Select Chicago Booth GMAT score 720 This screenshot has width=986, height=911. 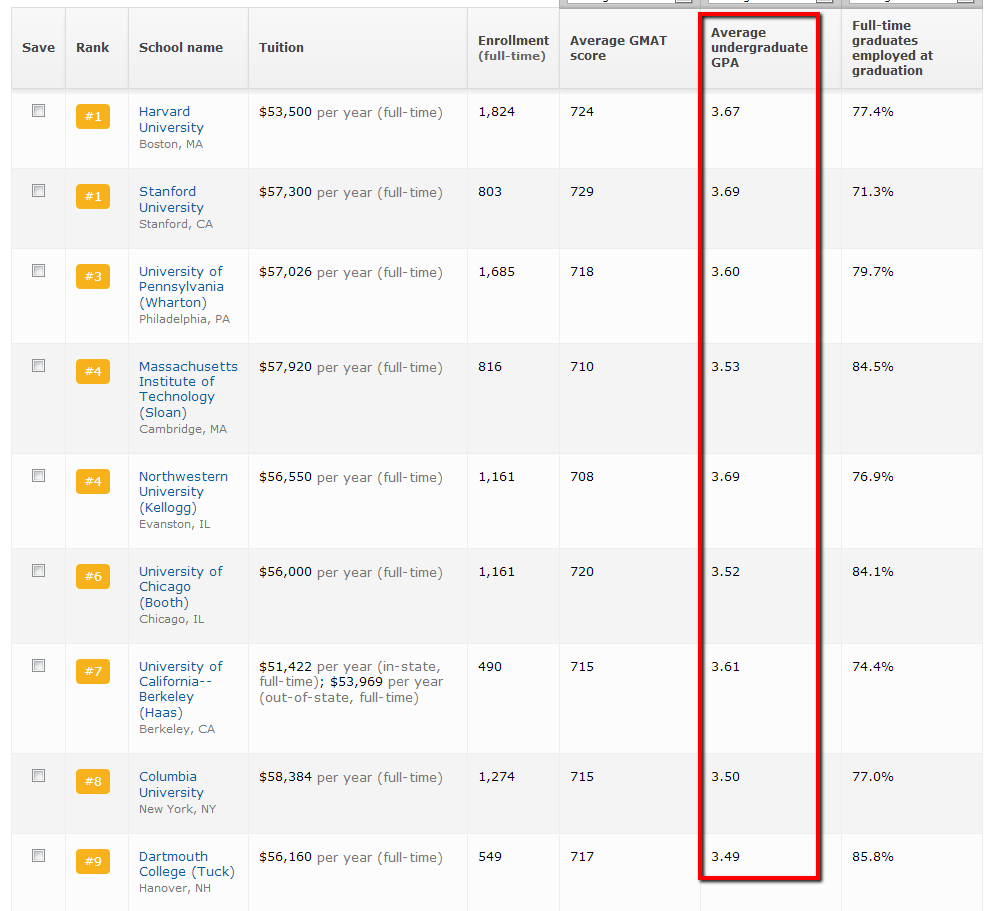tap(582, 571)
